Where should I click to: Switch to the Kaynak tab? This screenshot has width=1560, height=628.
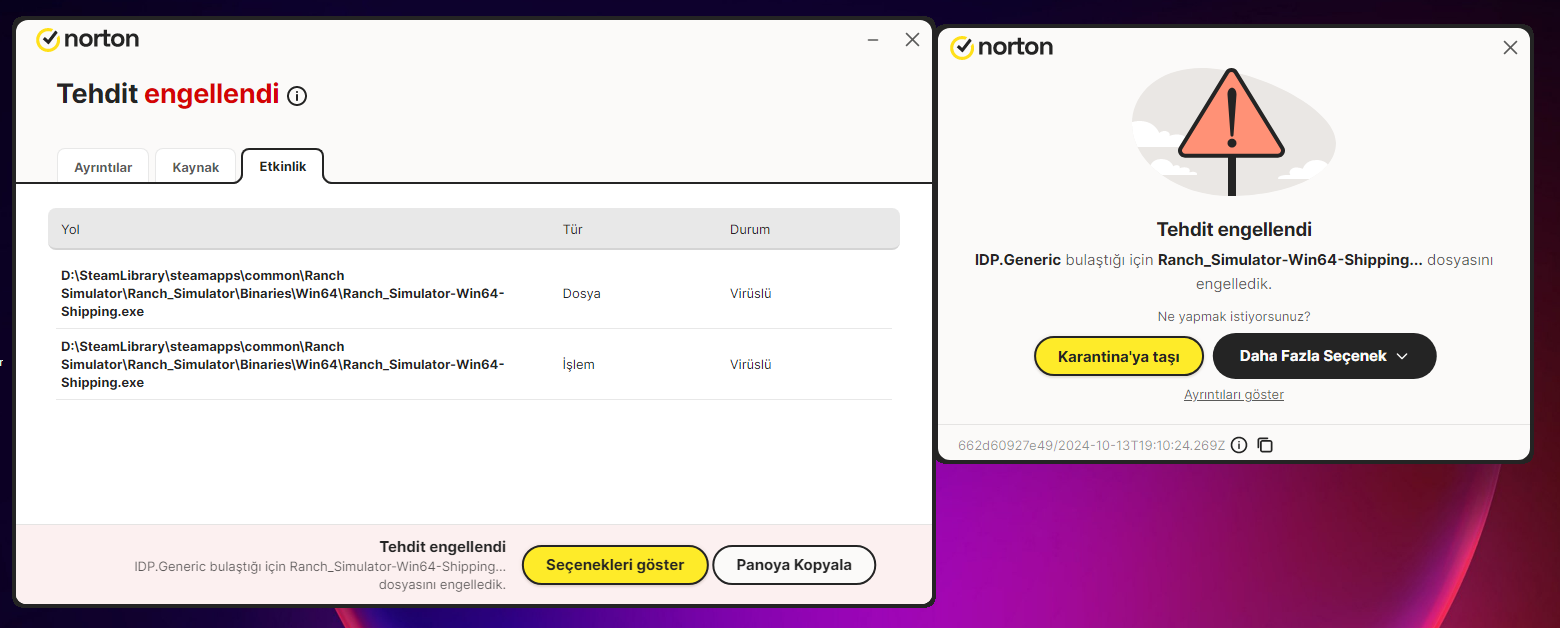pyautogui.click(x=196, y=167)
